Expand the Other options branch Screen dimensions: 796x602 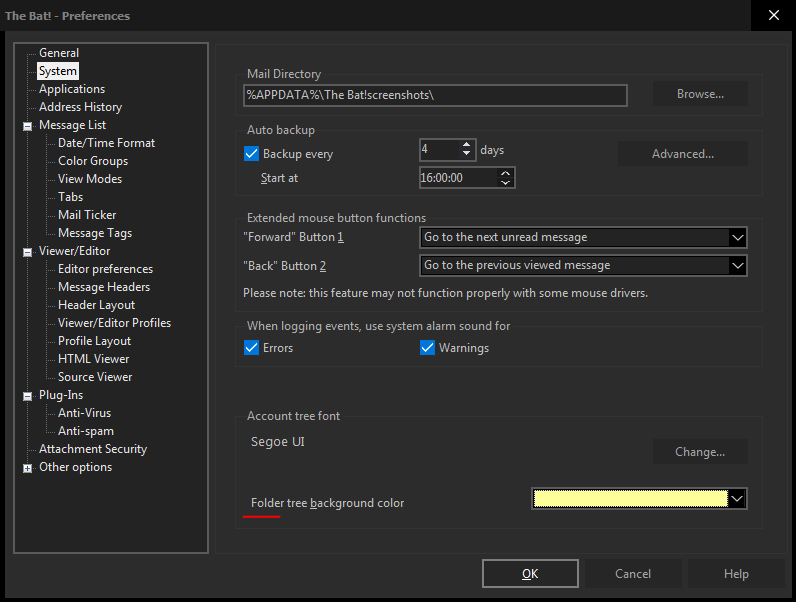27,469
